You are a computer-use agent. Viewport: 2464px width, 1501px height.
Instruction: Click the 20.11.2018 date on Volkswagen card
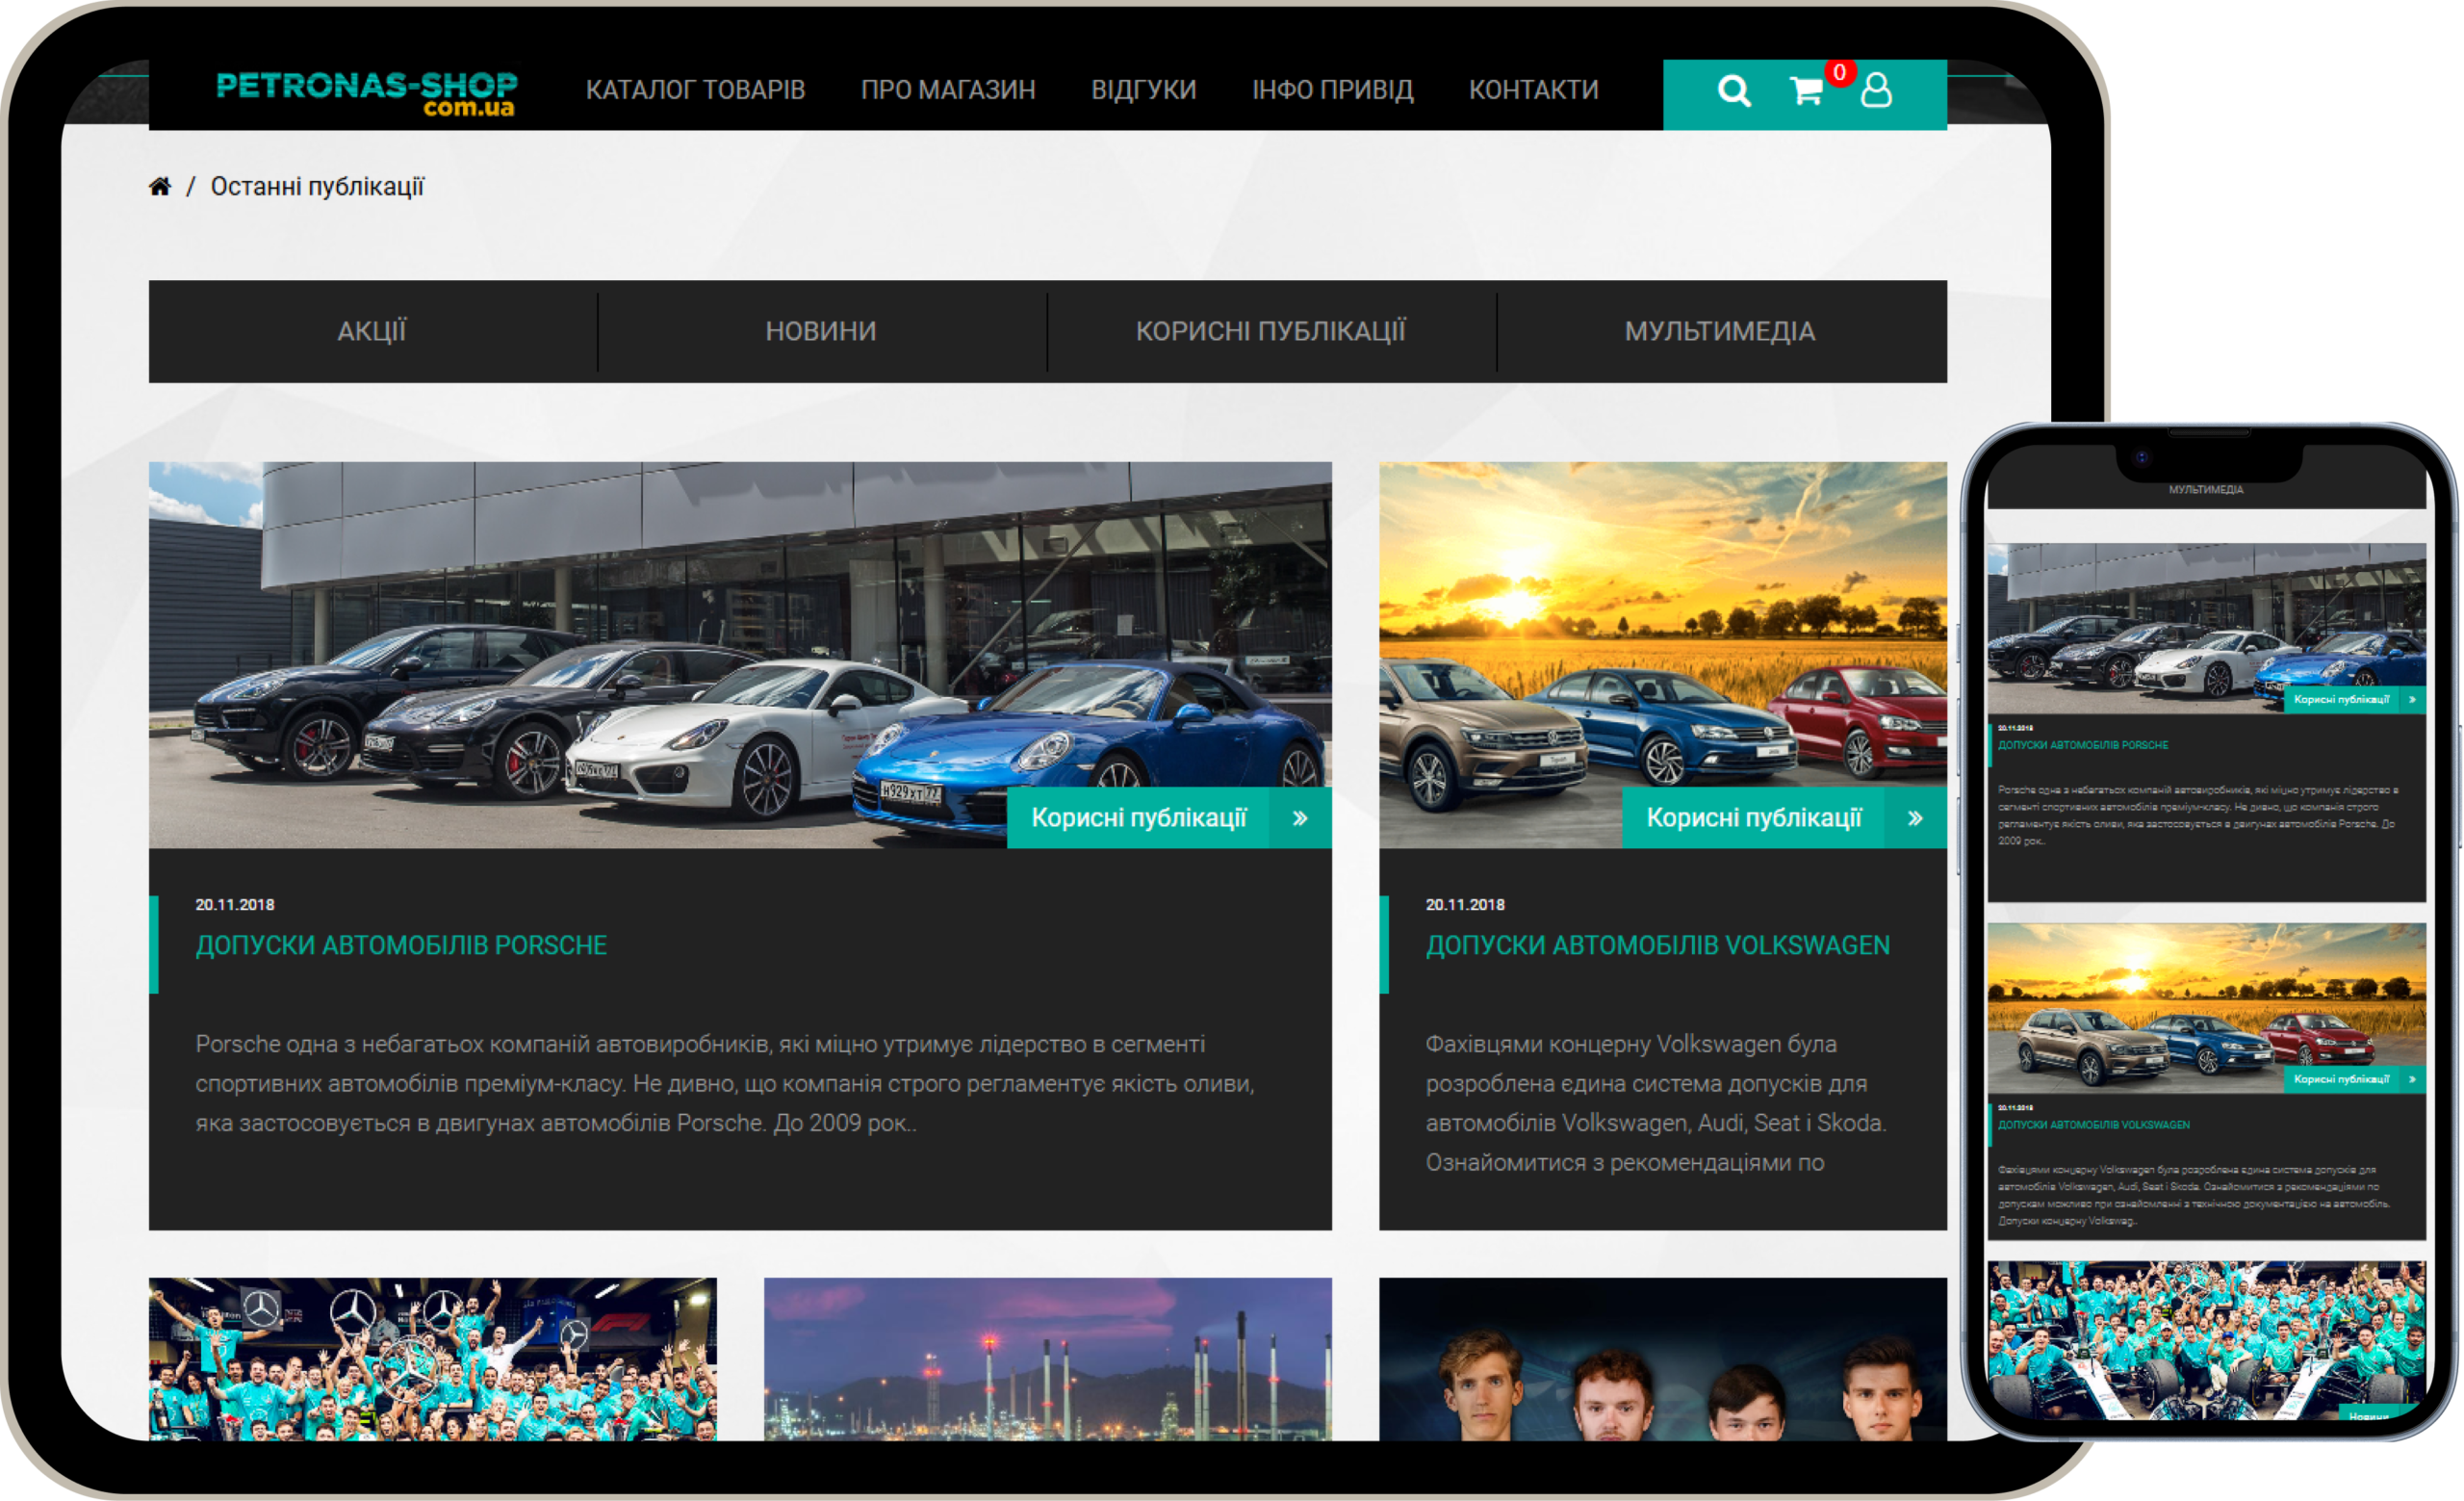click(x=1465, y=904)
